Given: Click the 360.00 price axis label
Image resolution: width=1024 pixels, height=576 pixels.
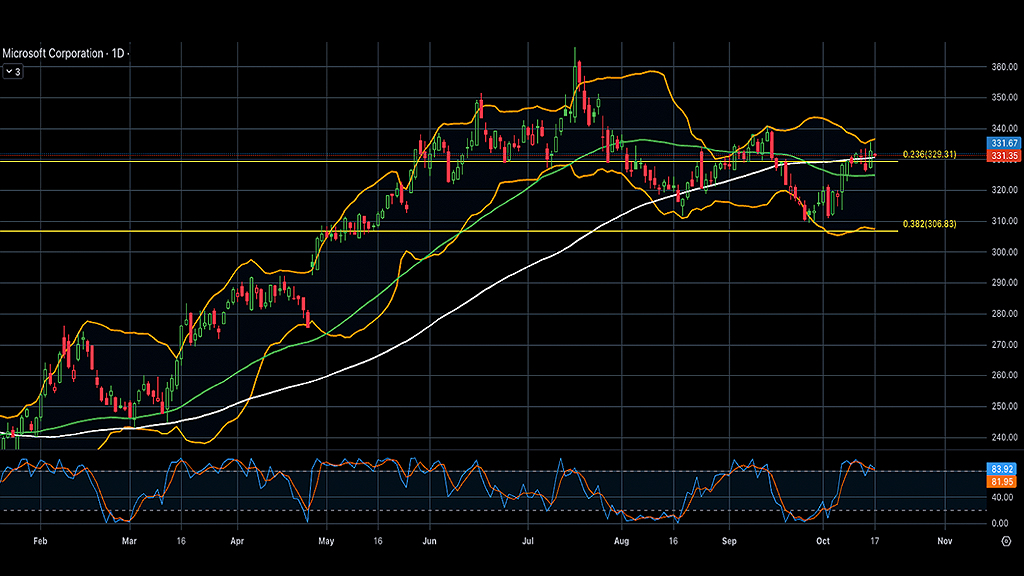Looking at the screenshot, I should click(1004, 67).
